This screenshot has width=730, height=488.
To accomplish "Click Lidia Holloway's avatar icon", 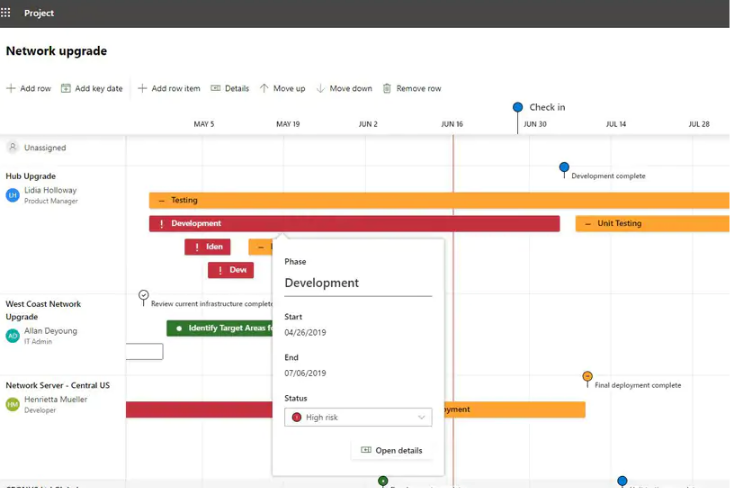I will (x=13, y=195).
